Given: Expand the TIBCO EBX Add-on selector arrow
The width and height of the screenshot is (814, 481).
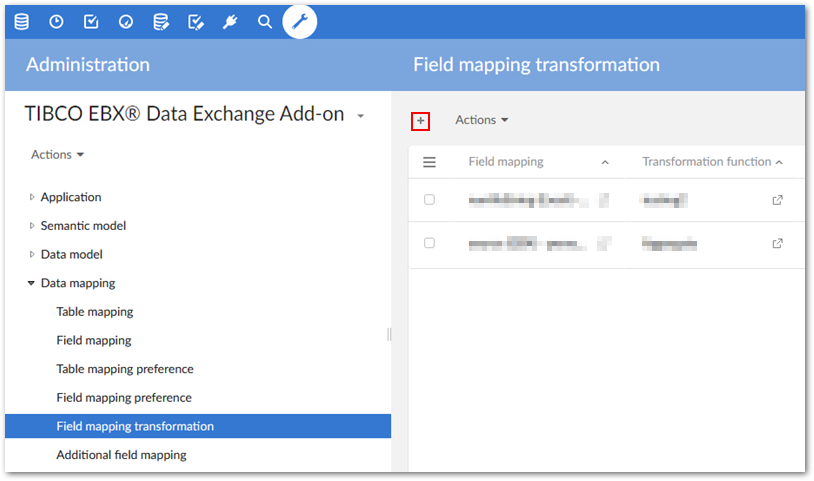Looking at the screenshot, I should [360, 116].
